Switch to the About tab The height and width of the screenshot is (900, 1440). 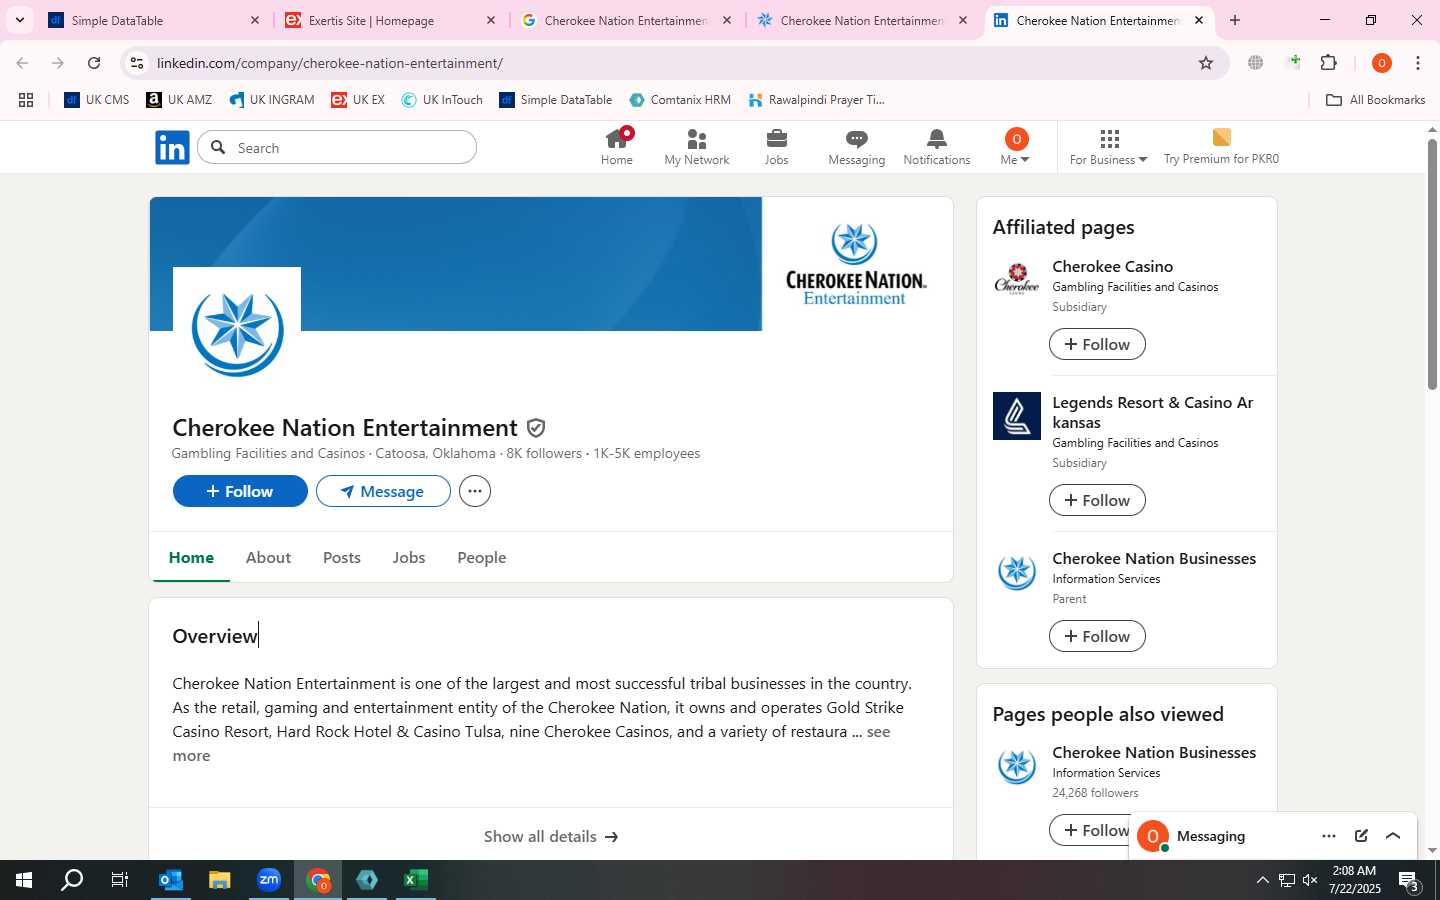(268, 558)
